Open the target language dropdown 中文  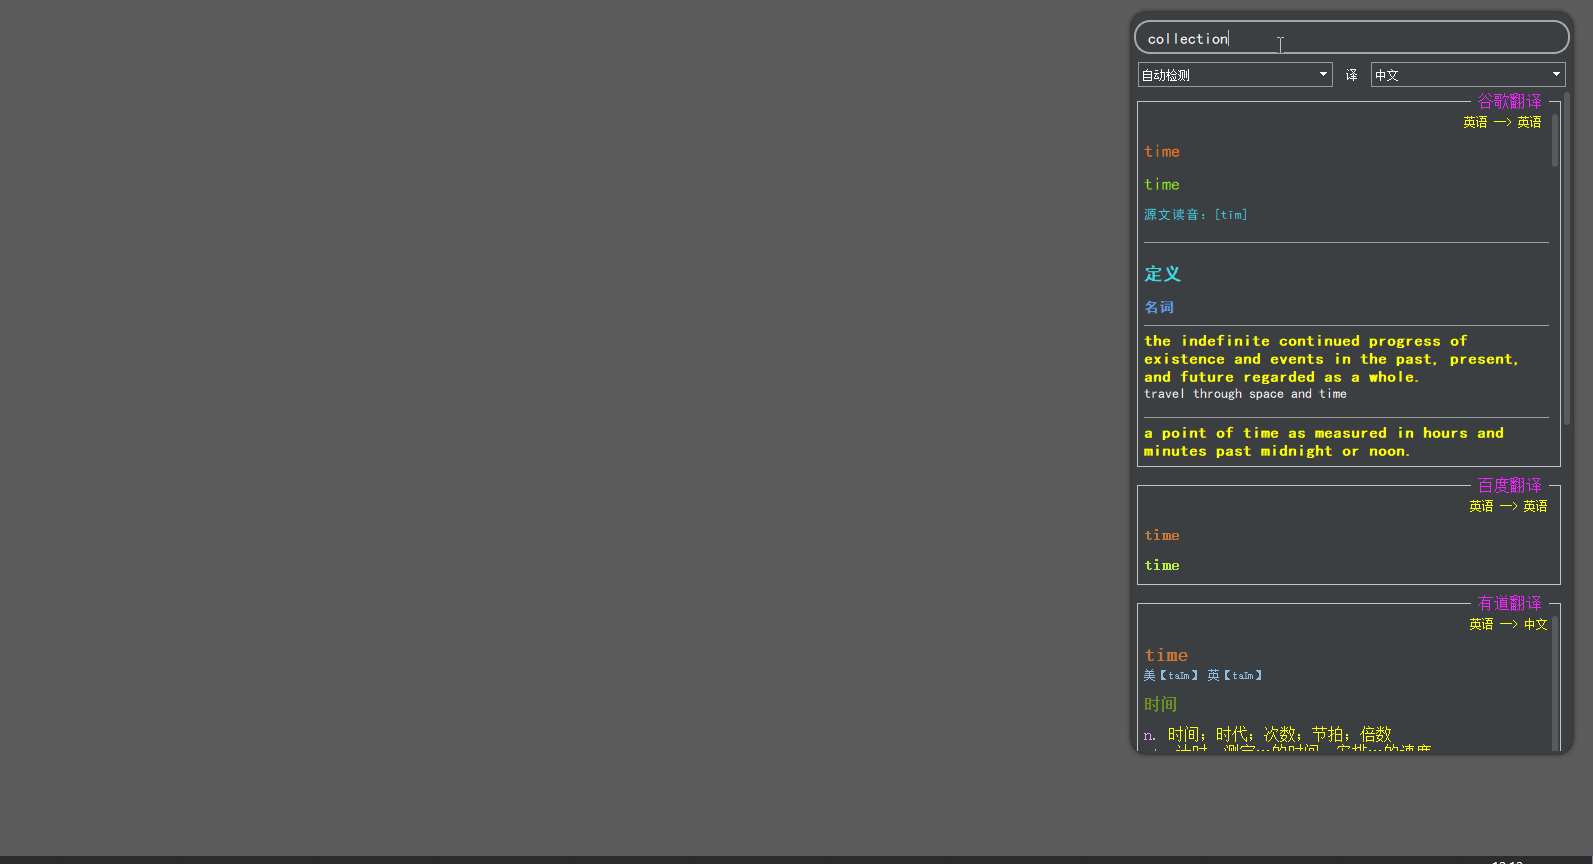click(1468, 75)
